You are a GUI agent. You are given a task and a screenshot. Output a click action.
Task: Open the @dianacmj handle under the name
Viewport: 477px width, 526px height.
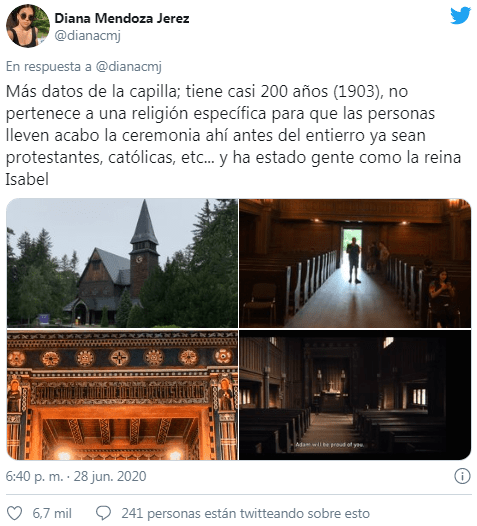click(87, 35)
